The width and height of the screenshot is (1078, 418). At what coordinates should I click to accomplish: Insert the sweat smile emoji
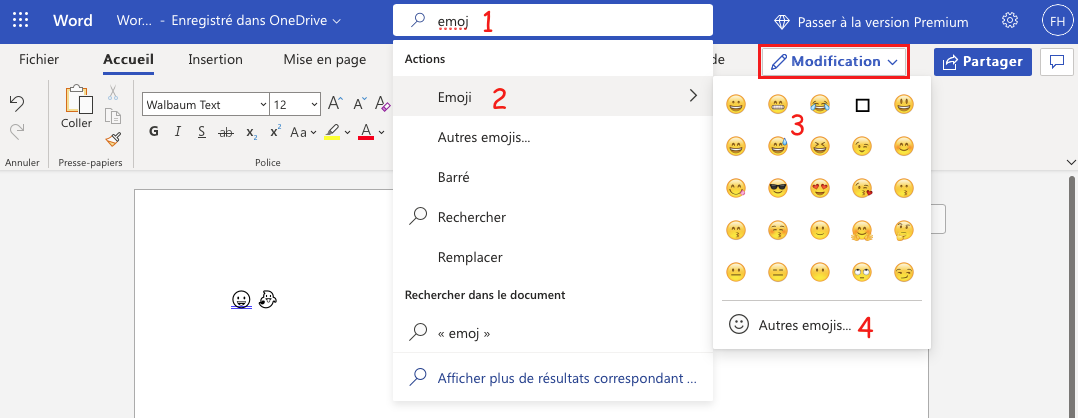click(x=778, y=146)
